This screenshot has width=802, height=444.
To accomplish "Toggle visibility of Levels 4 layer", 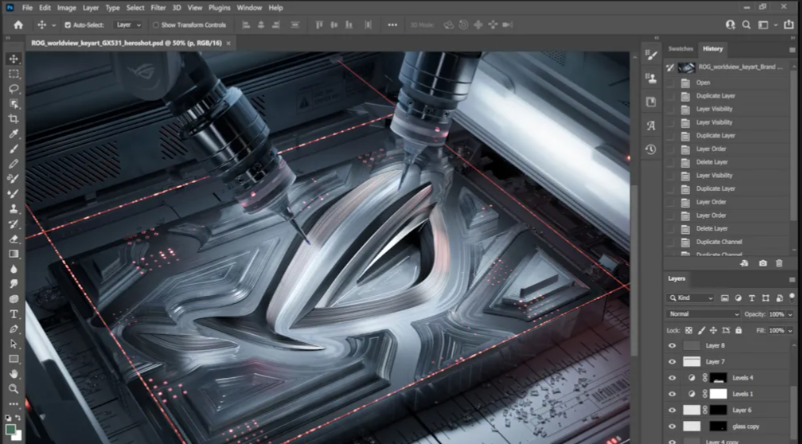I will point(672,378).
